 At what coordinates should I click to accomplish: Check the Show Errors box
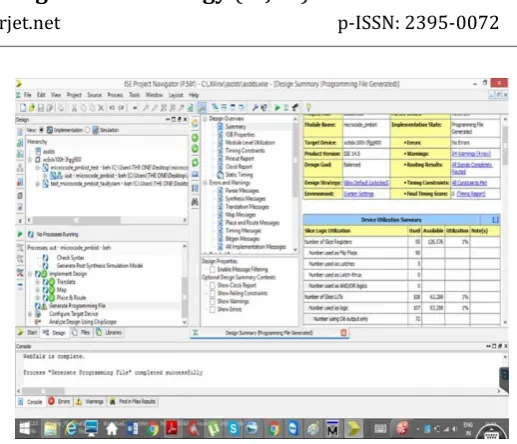point(212,309)
